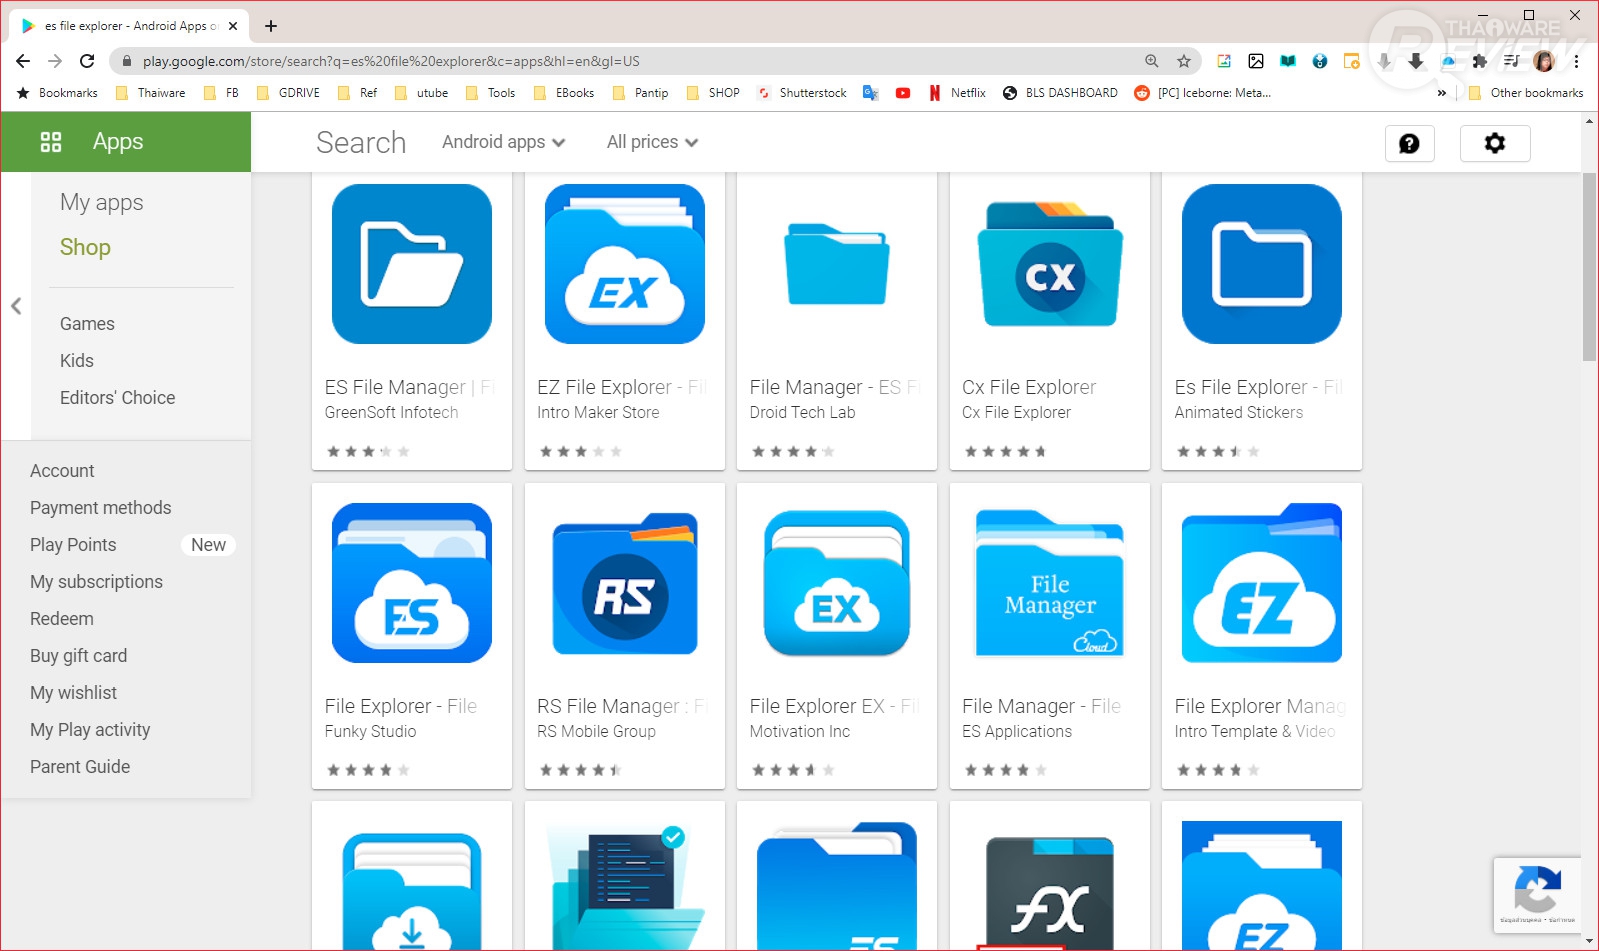
Task: Select Games in the sidebar
Action: click(x=87, y=324)
